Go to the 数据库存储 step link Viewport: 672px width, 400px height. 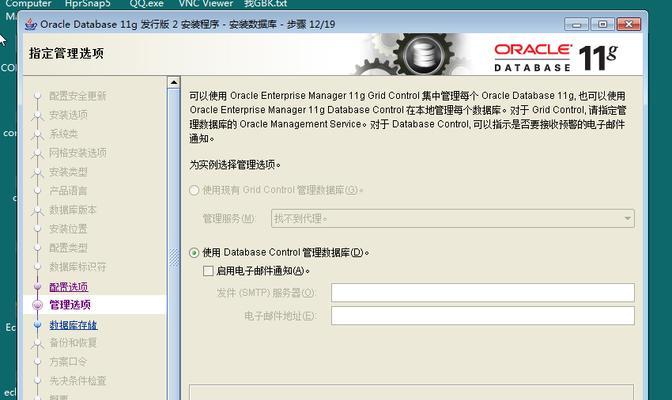click(73, 325)
